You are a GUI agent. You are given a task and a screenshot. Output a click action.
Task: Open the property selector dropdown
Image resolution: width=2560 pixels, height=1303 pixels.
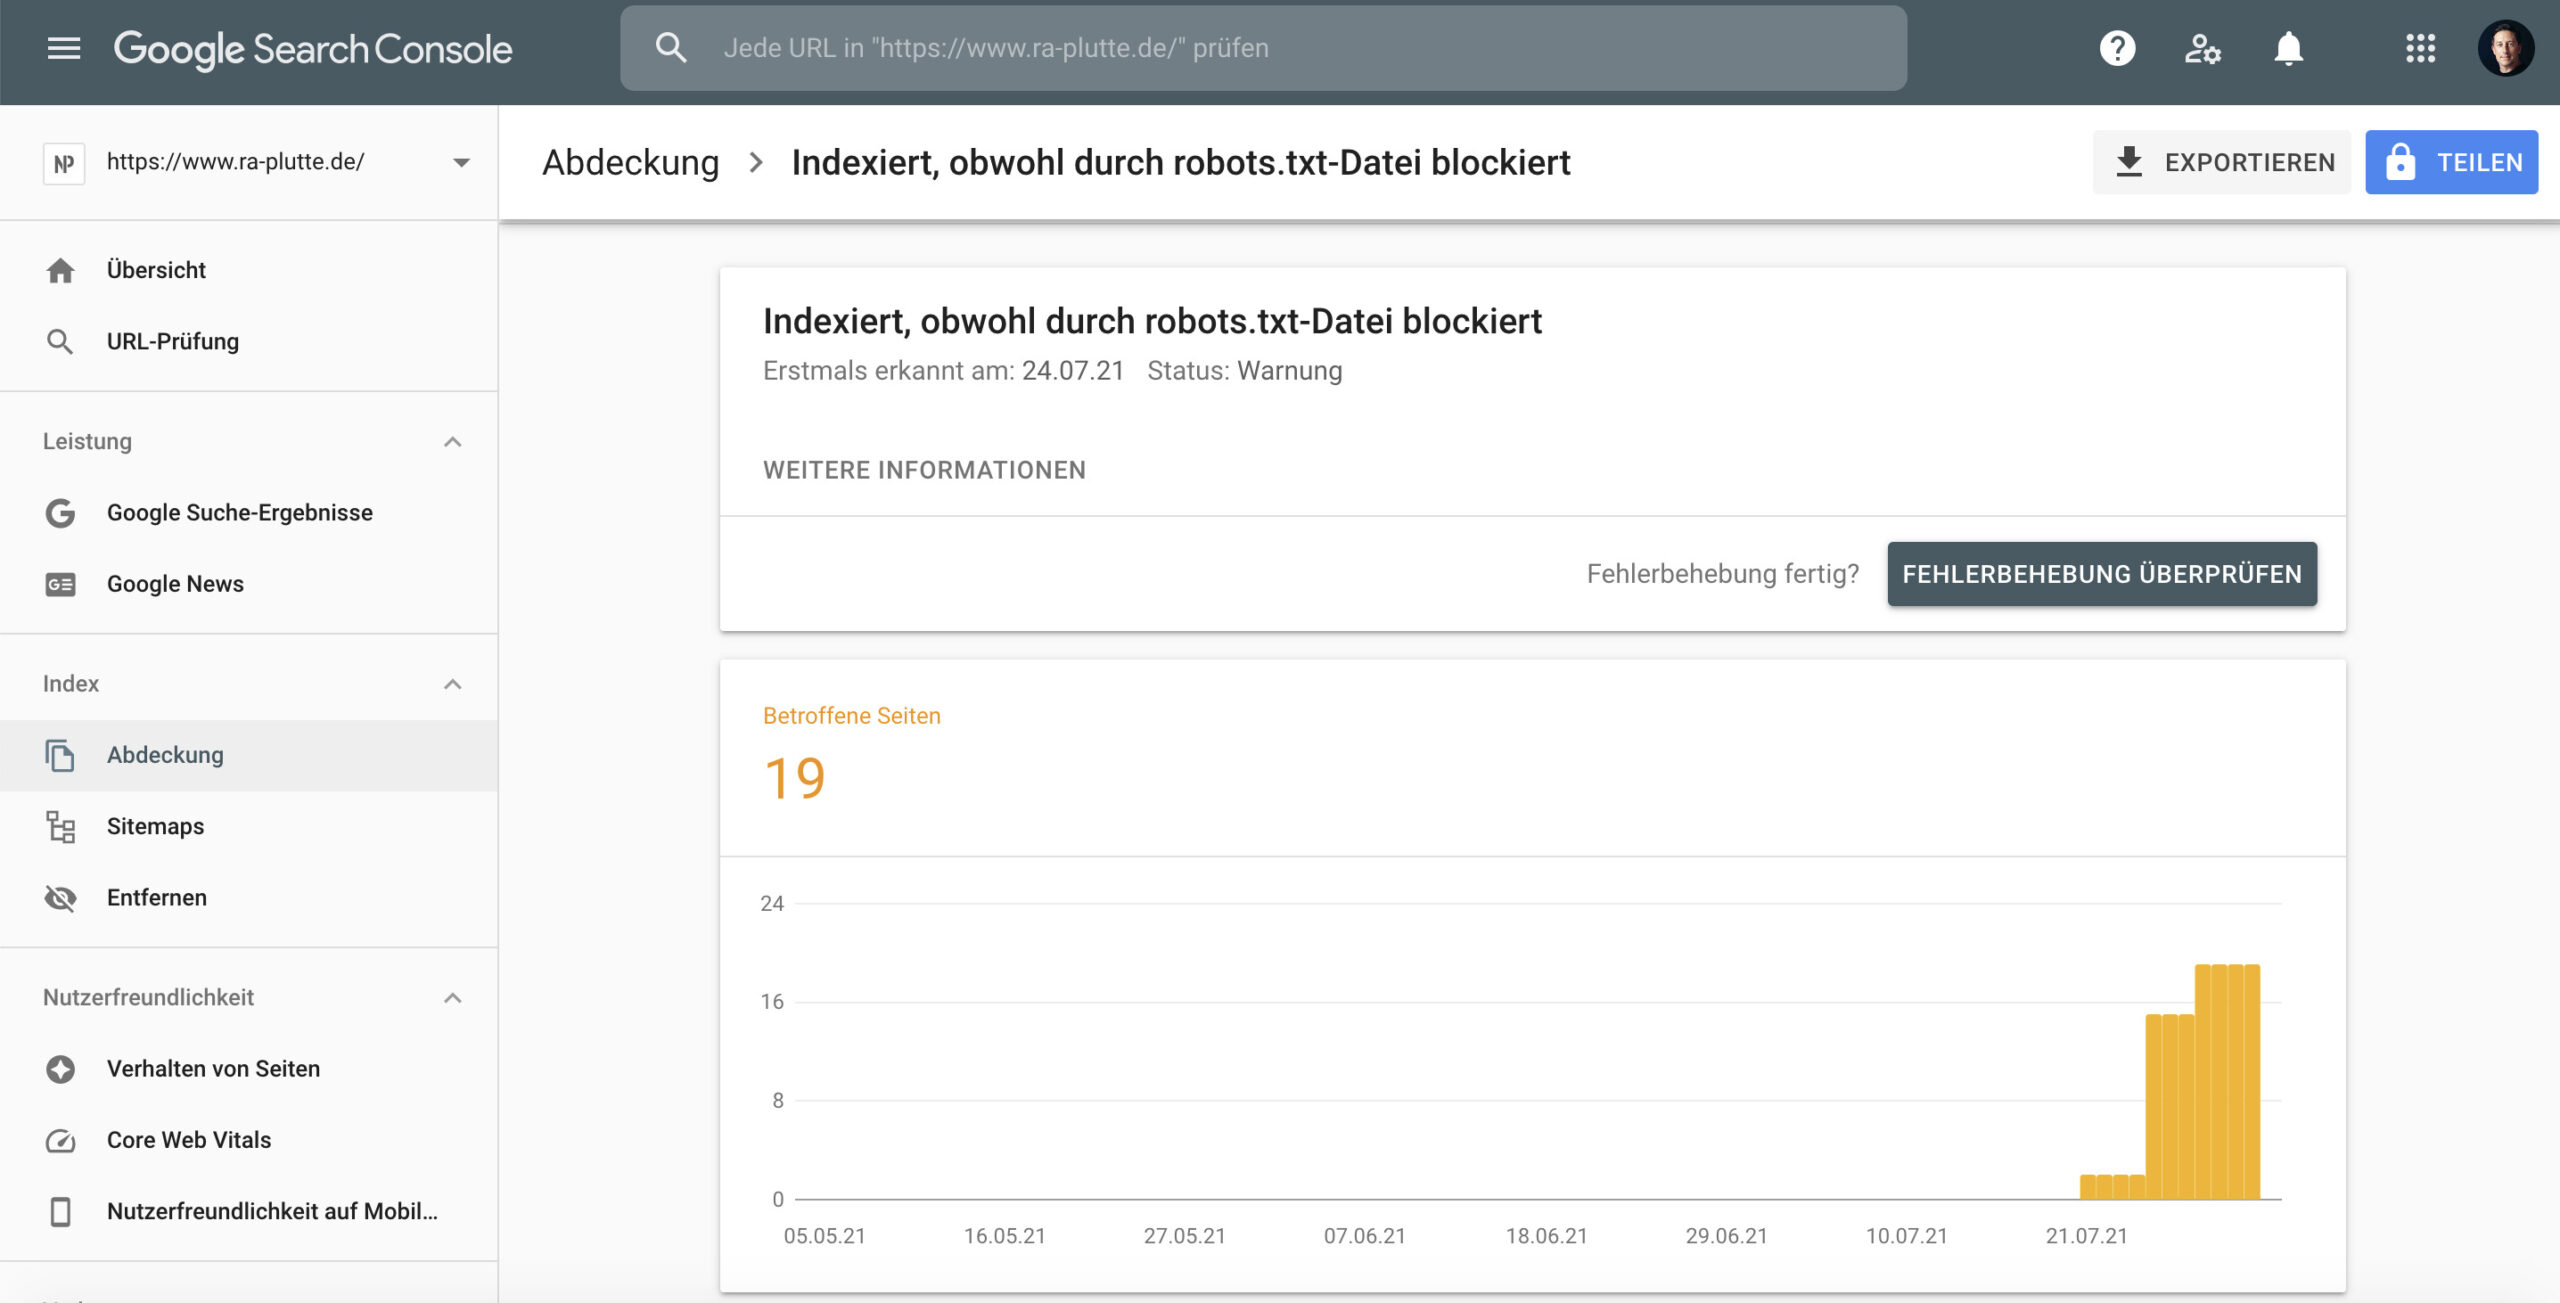pos(461,162)
